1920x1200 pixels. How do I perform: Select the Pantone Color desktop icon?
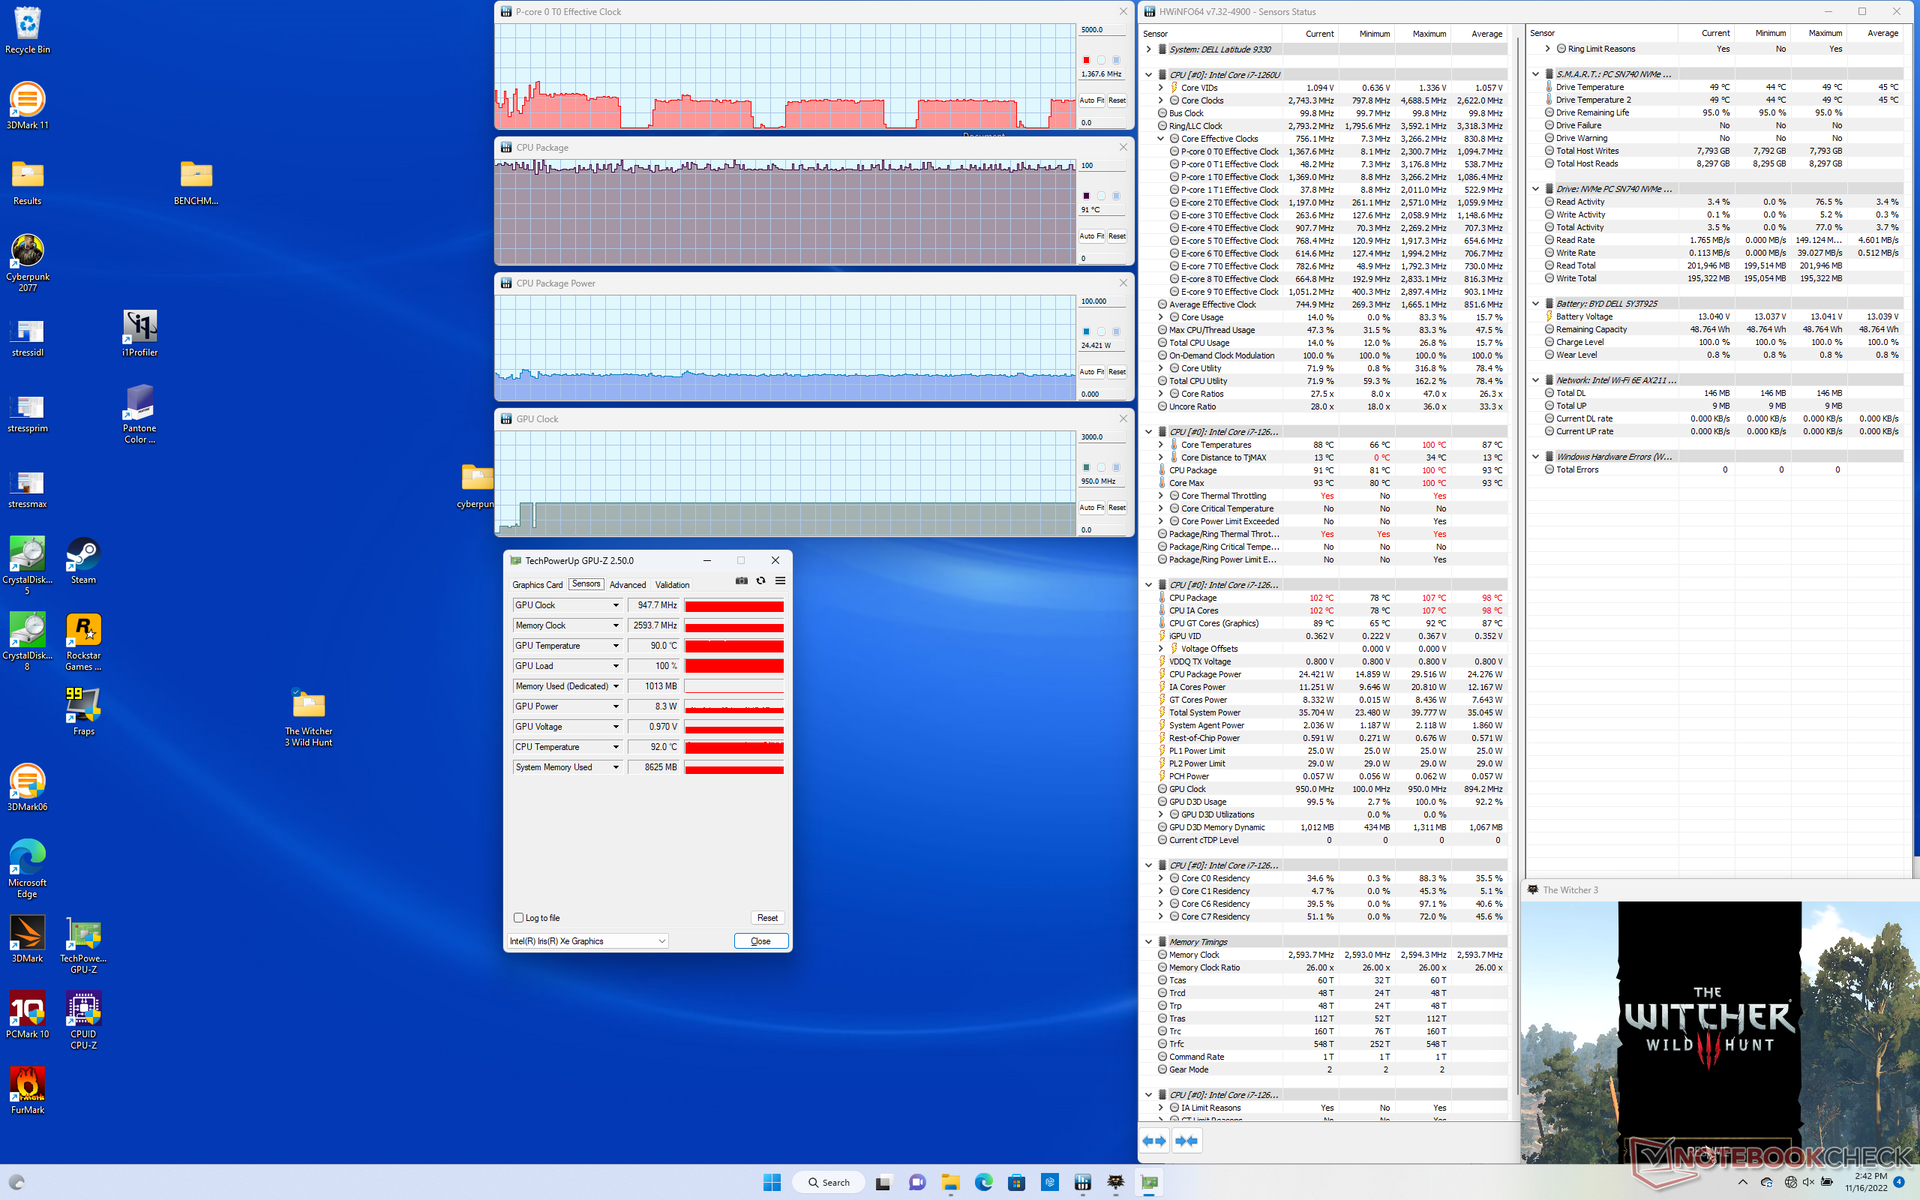(x=140, y=414)
